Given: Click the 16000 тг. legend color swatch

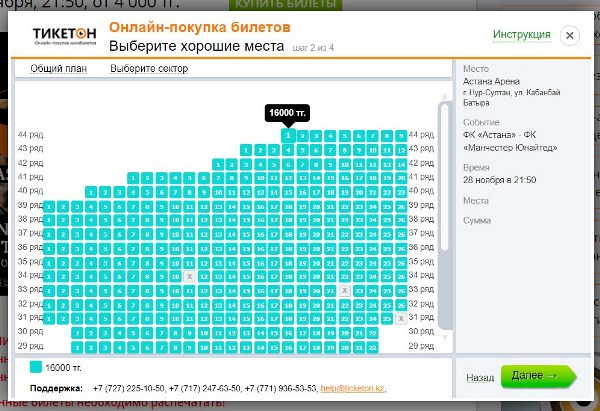Looking at the screenshot, I should (x=36, y=367).
